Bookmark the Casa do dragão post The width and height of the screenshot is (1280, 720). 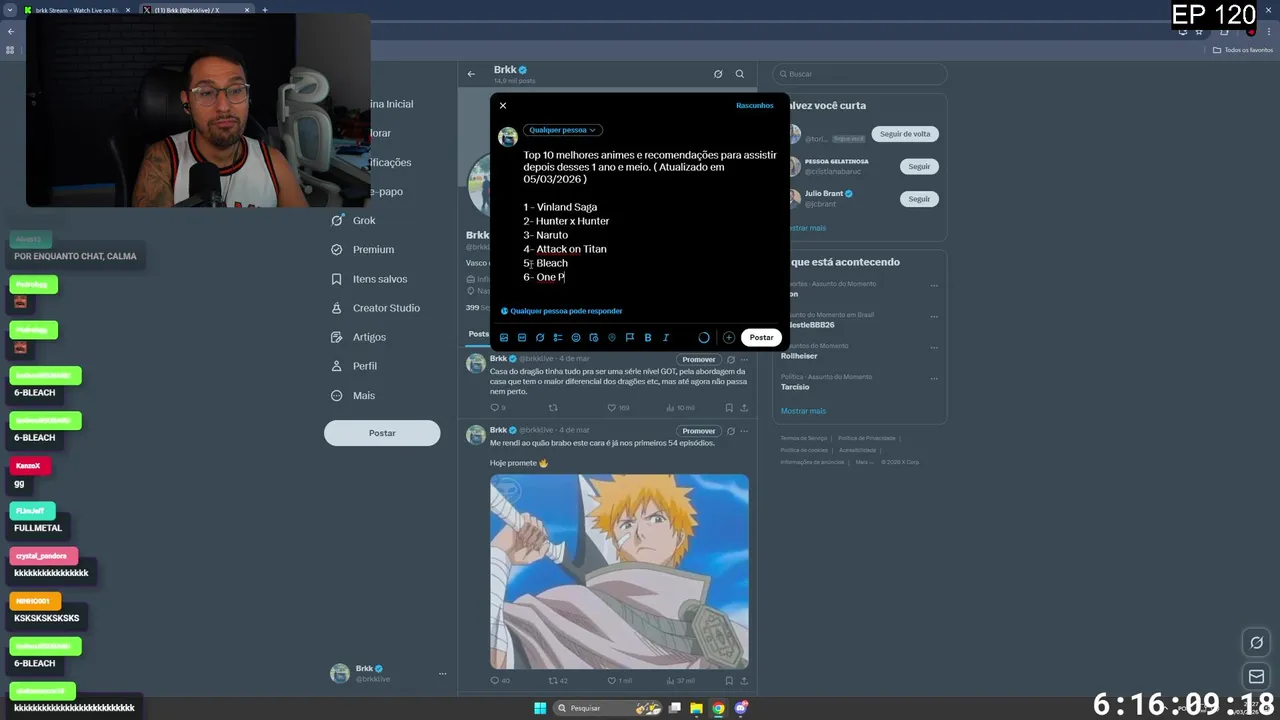pyautogui.click(x=729, y=408)
